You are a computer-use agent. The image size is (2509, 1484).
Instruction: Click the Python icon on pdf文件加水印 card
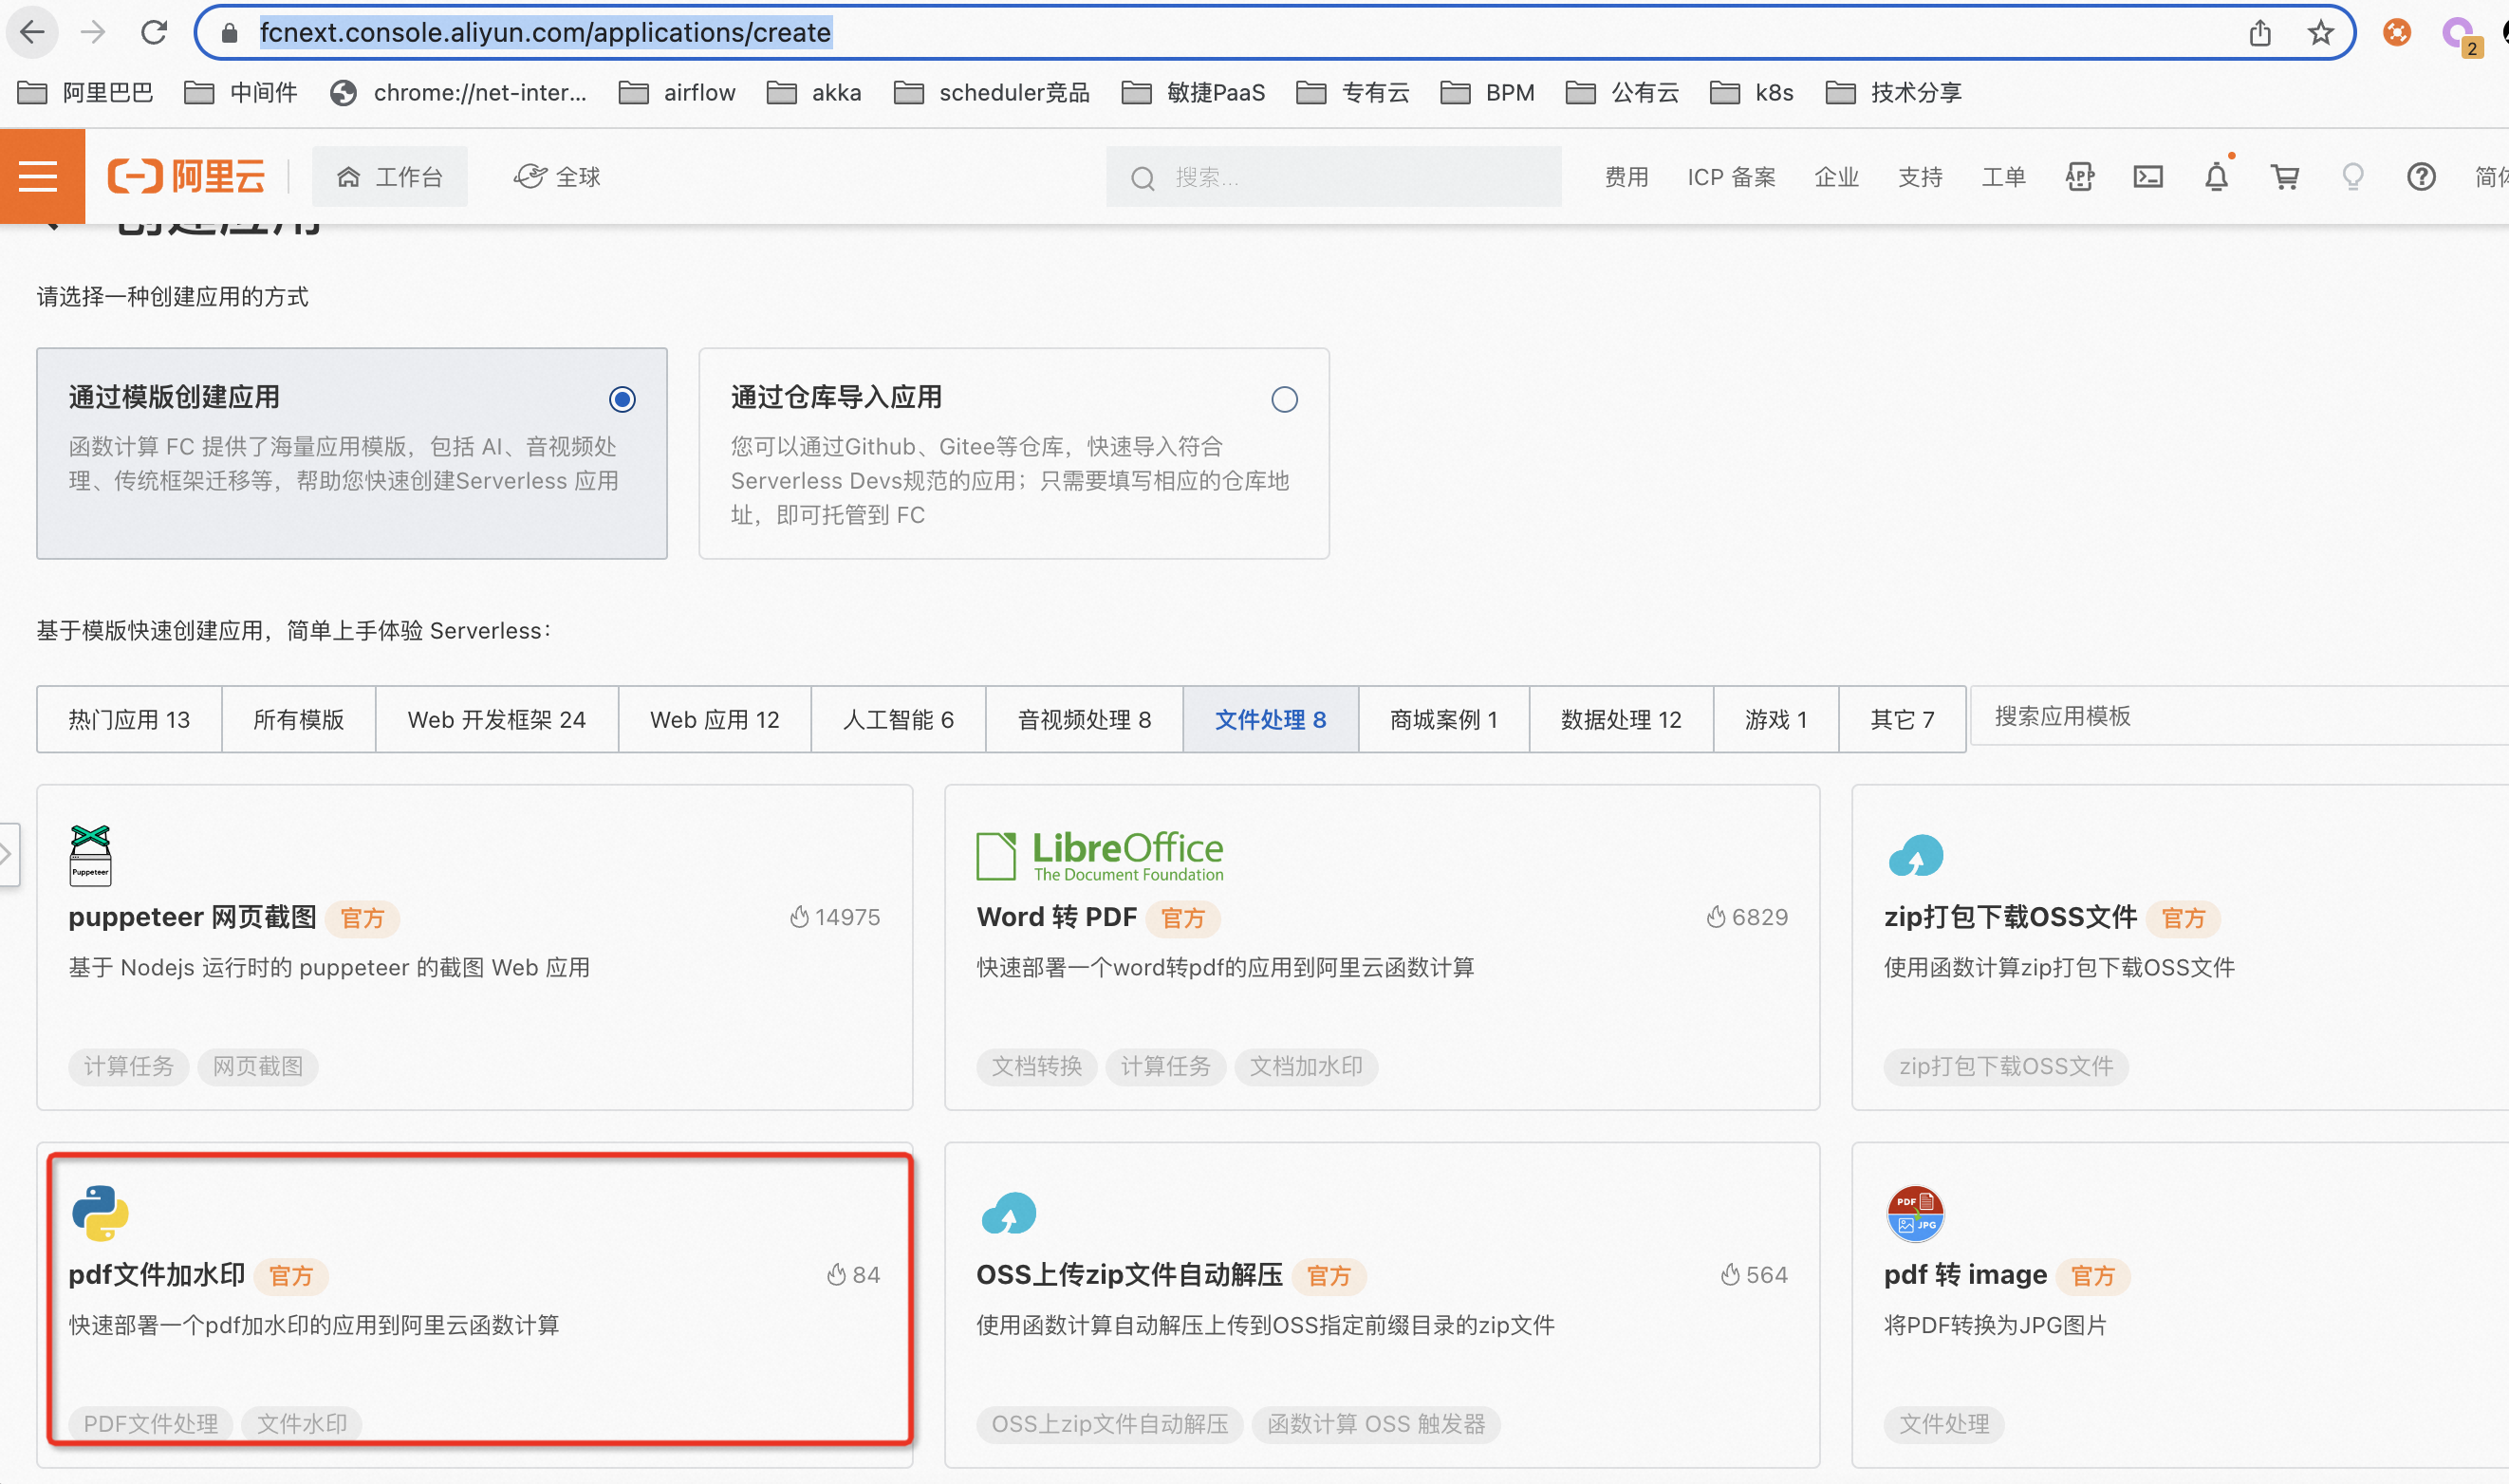(x=100, y=1213)
